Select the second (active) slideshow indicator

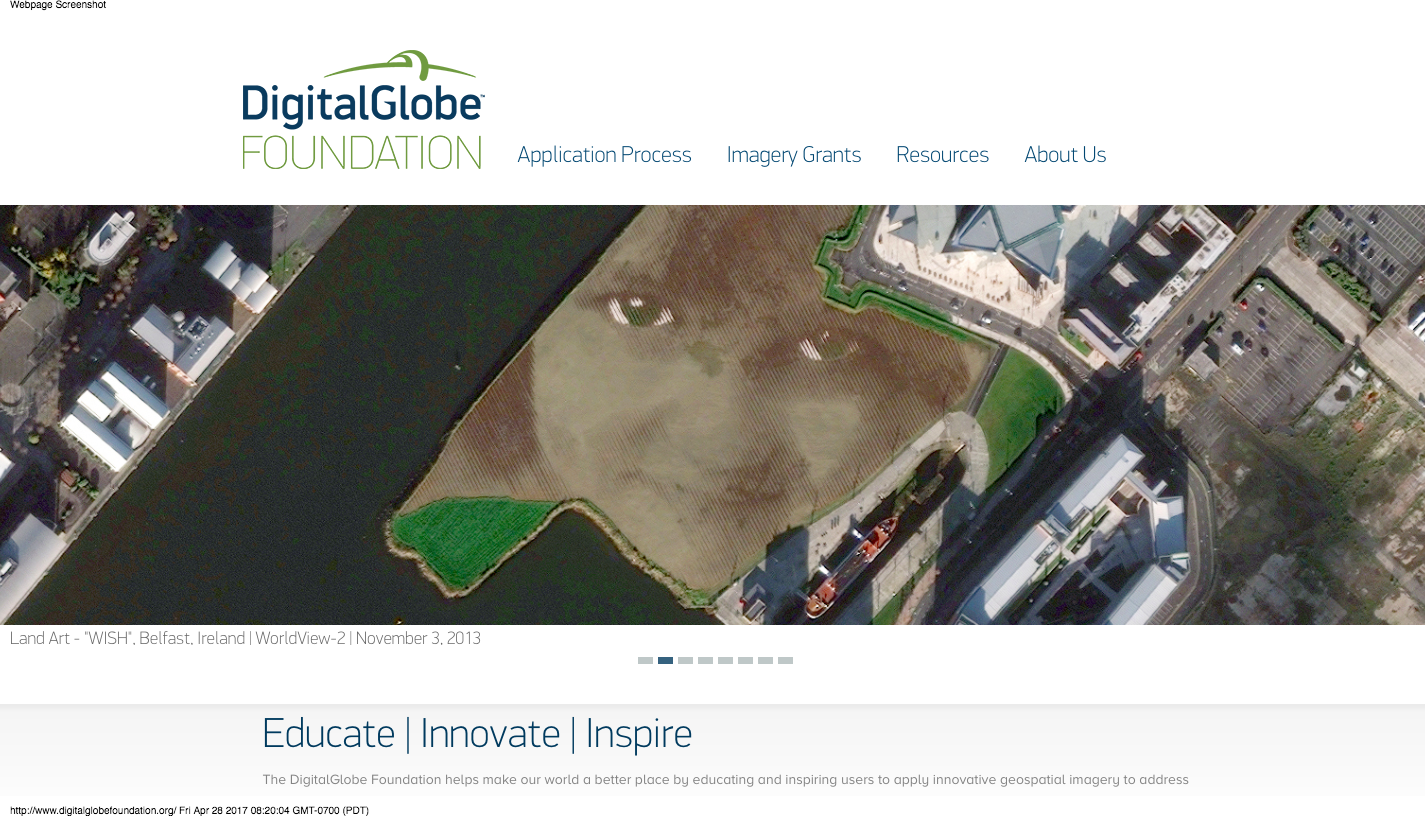click(x=666, y=660)
